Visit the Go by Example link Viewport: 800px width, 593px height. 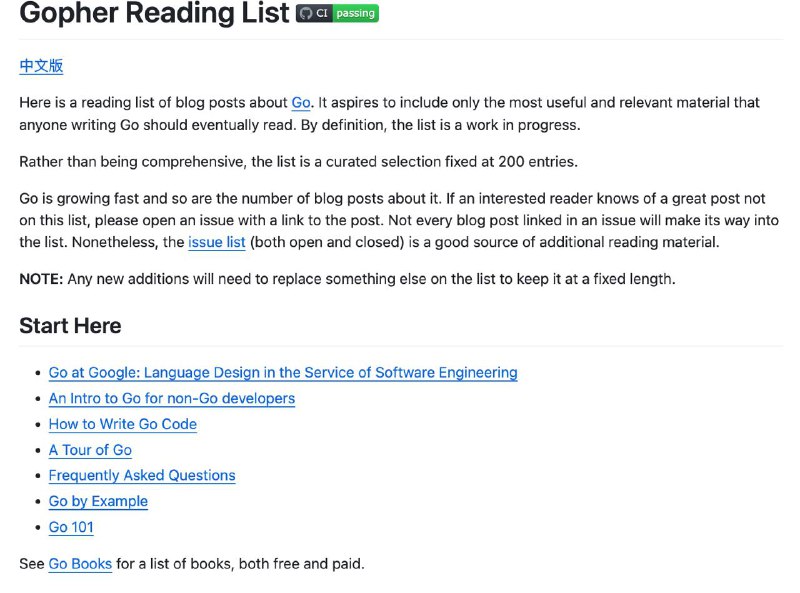point(98,501)
